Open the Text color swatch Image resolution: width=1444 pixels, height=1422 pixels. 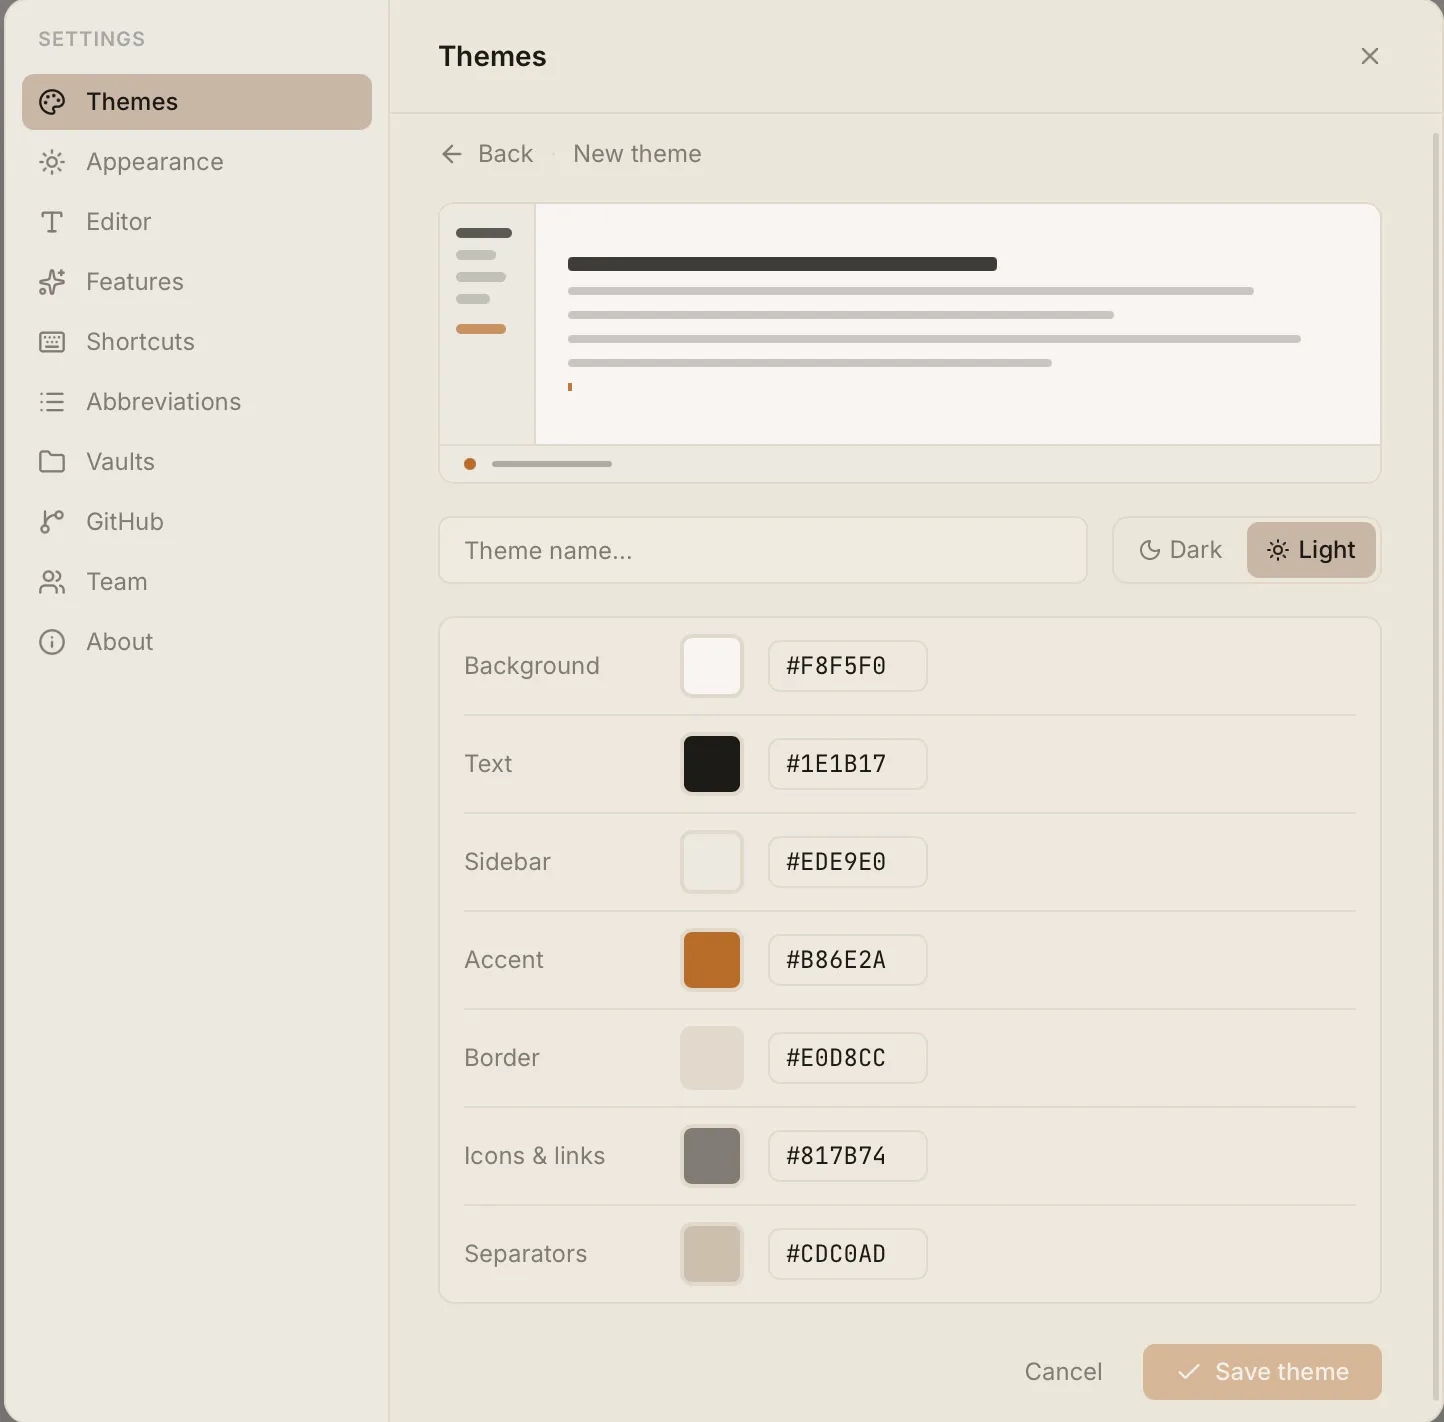click(x=712, y=764)
